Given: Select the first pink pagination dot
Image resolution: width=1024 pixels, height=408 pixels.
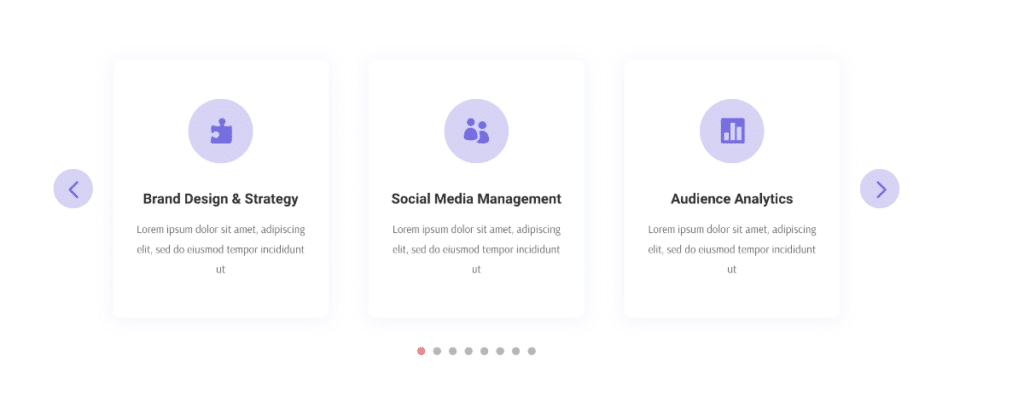Looking at the screenshot, I should coord(421,351).
